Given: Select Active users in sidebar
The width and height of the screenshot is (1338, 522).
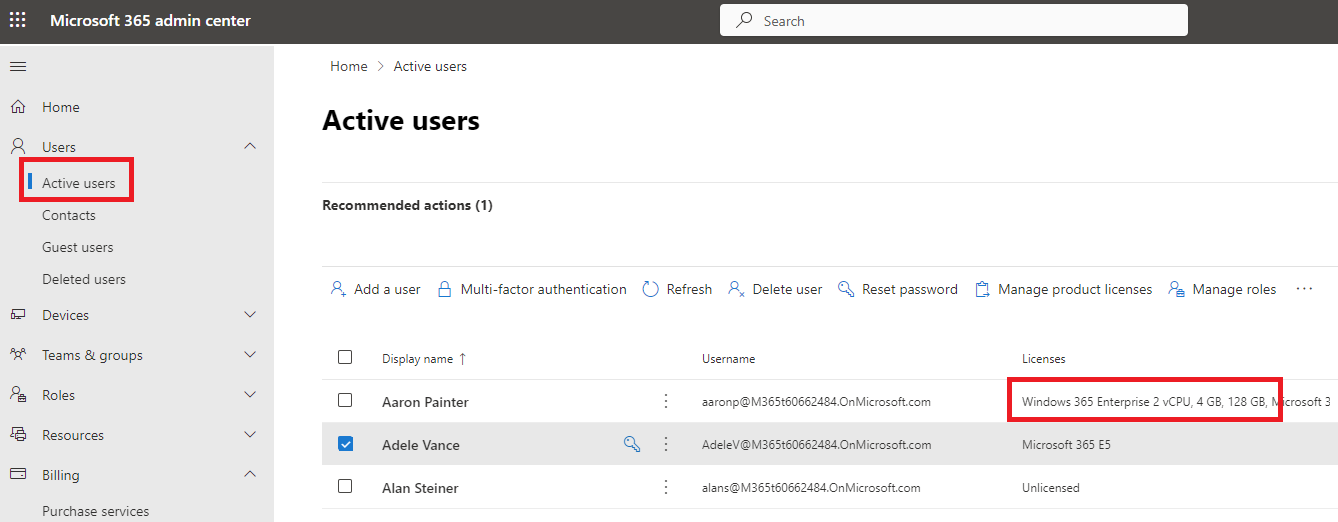Looking at the screenshot, I should click(x=78, y=183).
